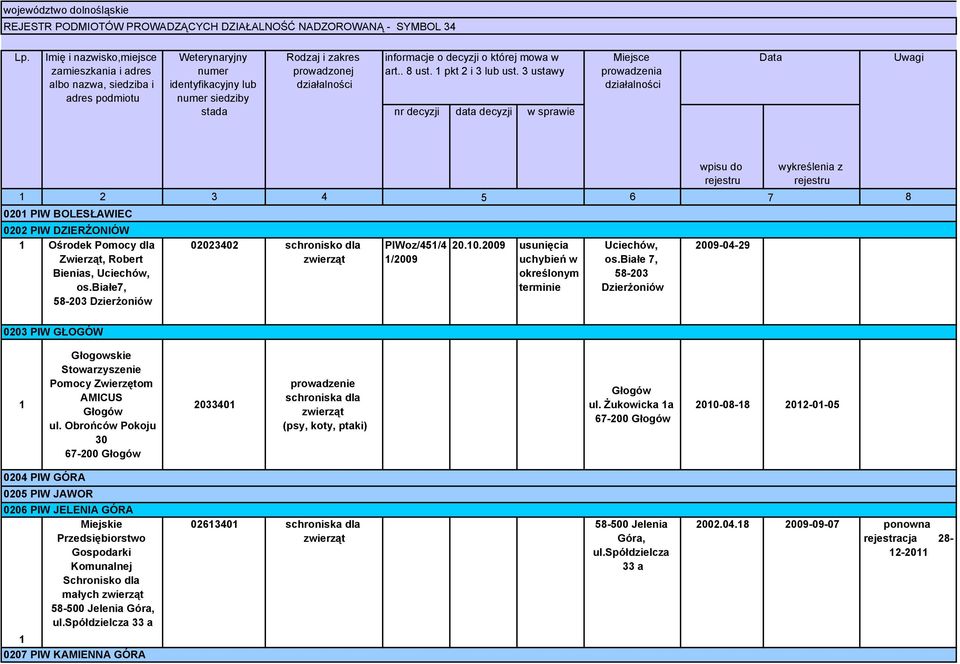Select 'Miejsce prowadzenia działalności' header
Viewport: 960px width, 664px height.
(x=632, y=119)
